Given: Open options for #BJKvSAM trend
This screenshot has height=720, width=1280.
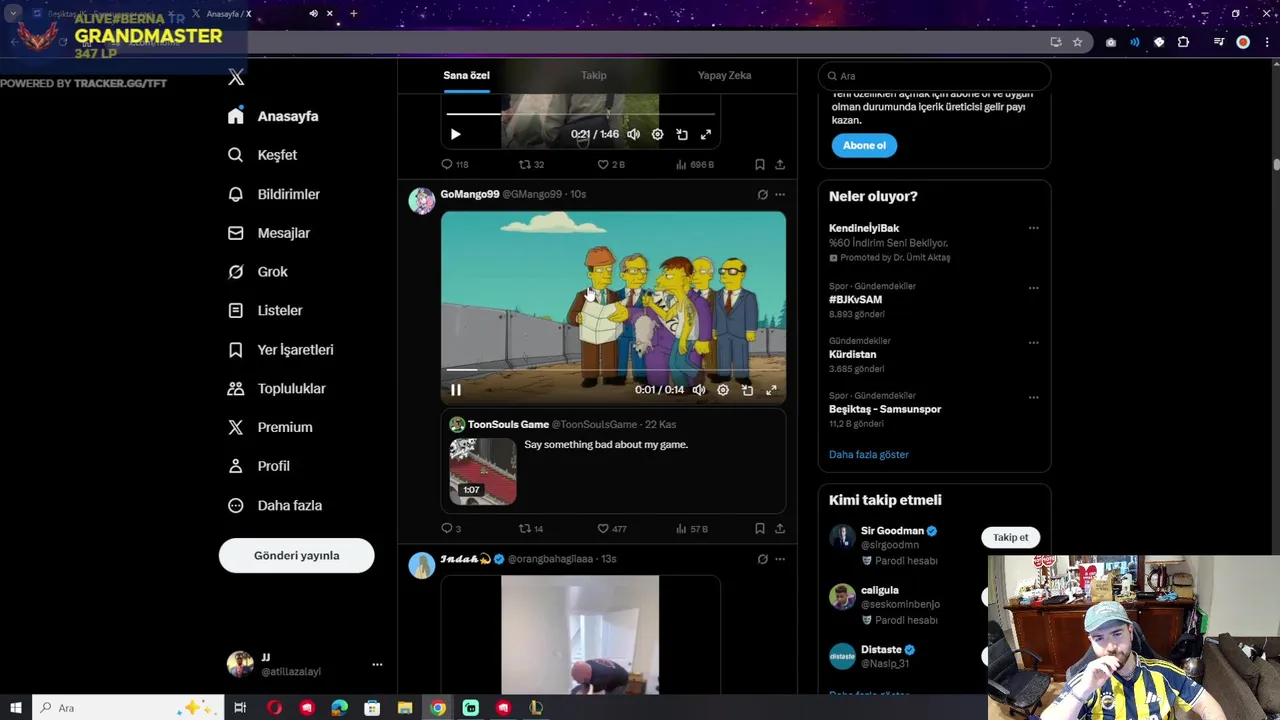Looking at the screenshot, I should click(1033, 288).
